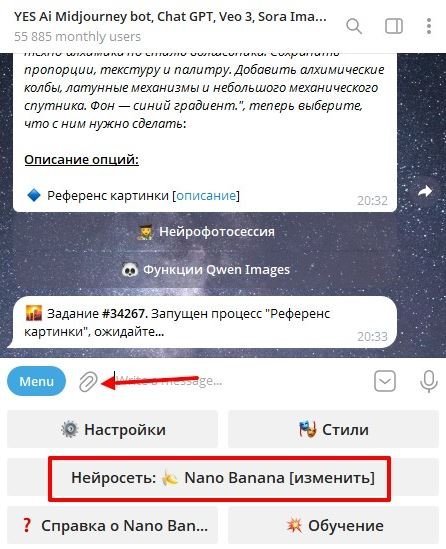
Task: Click the forward arrow beside the message
Action: click(x=425, y=192)
